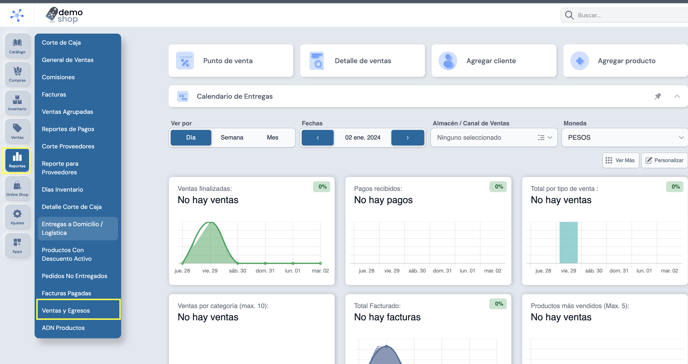
Task: Open the Compras sidebar icon
Action: tap(17, 74)
